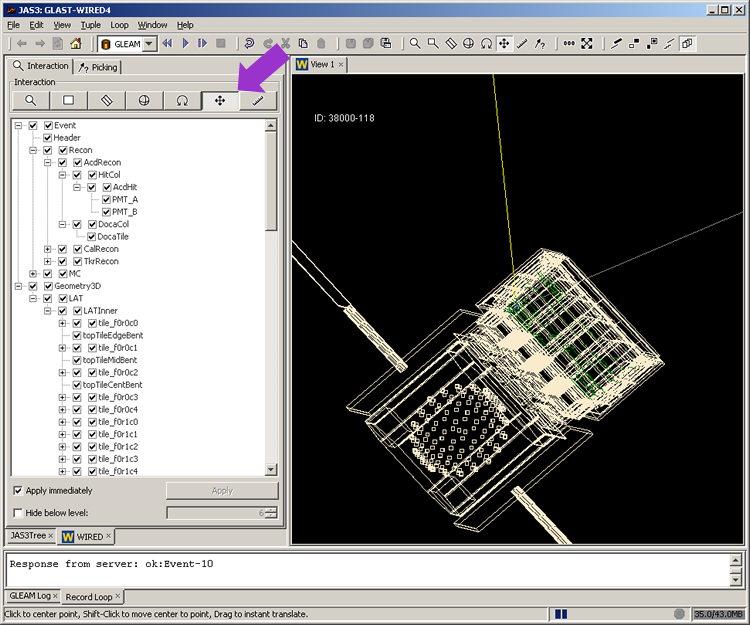The image size is (750, 625).
Task: Collapse the Geometry3D tree node
Action: (18, 286)
